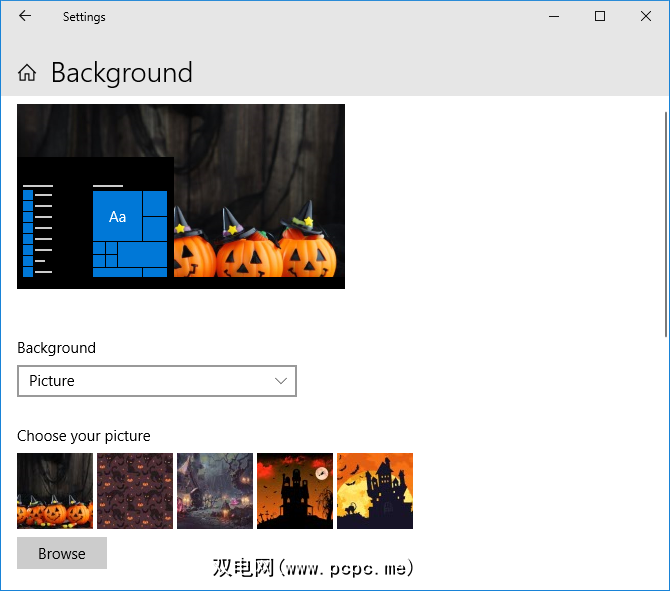Image resolution: width=670 pixels, height=591 pixels.
Task: Close the Settings window
Action: 646,16
